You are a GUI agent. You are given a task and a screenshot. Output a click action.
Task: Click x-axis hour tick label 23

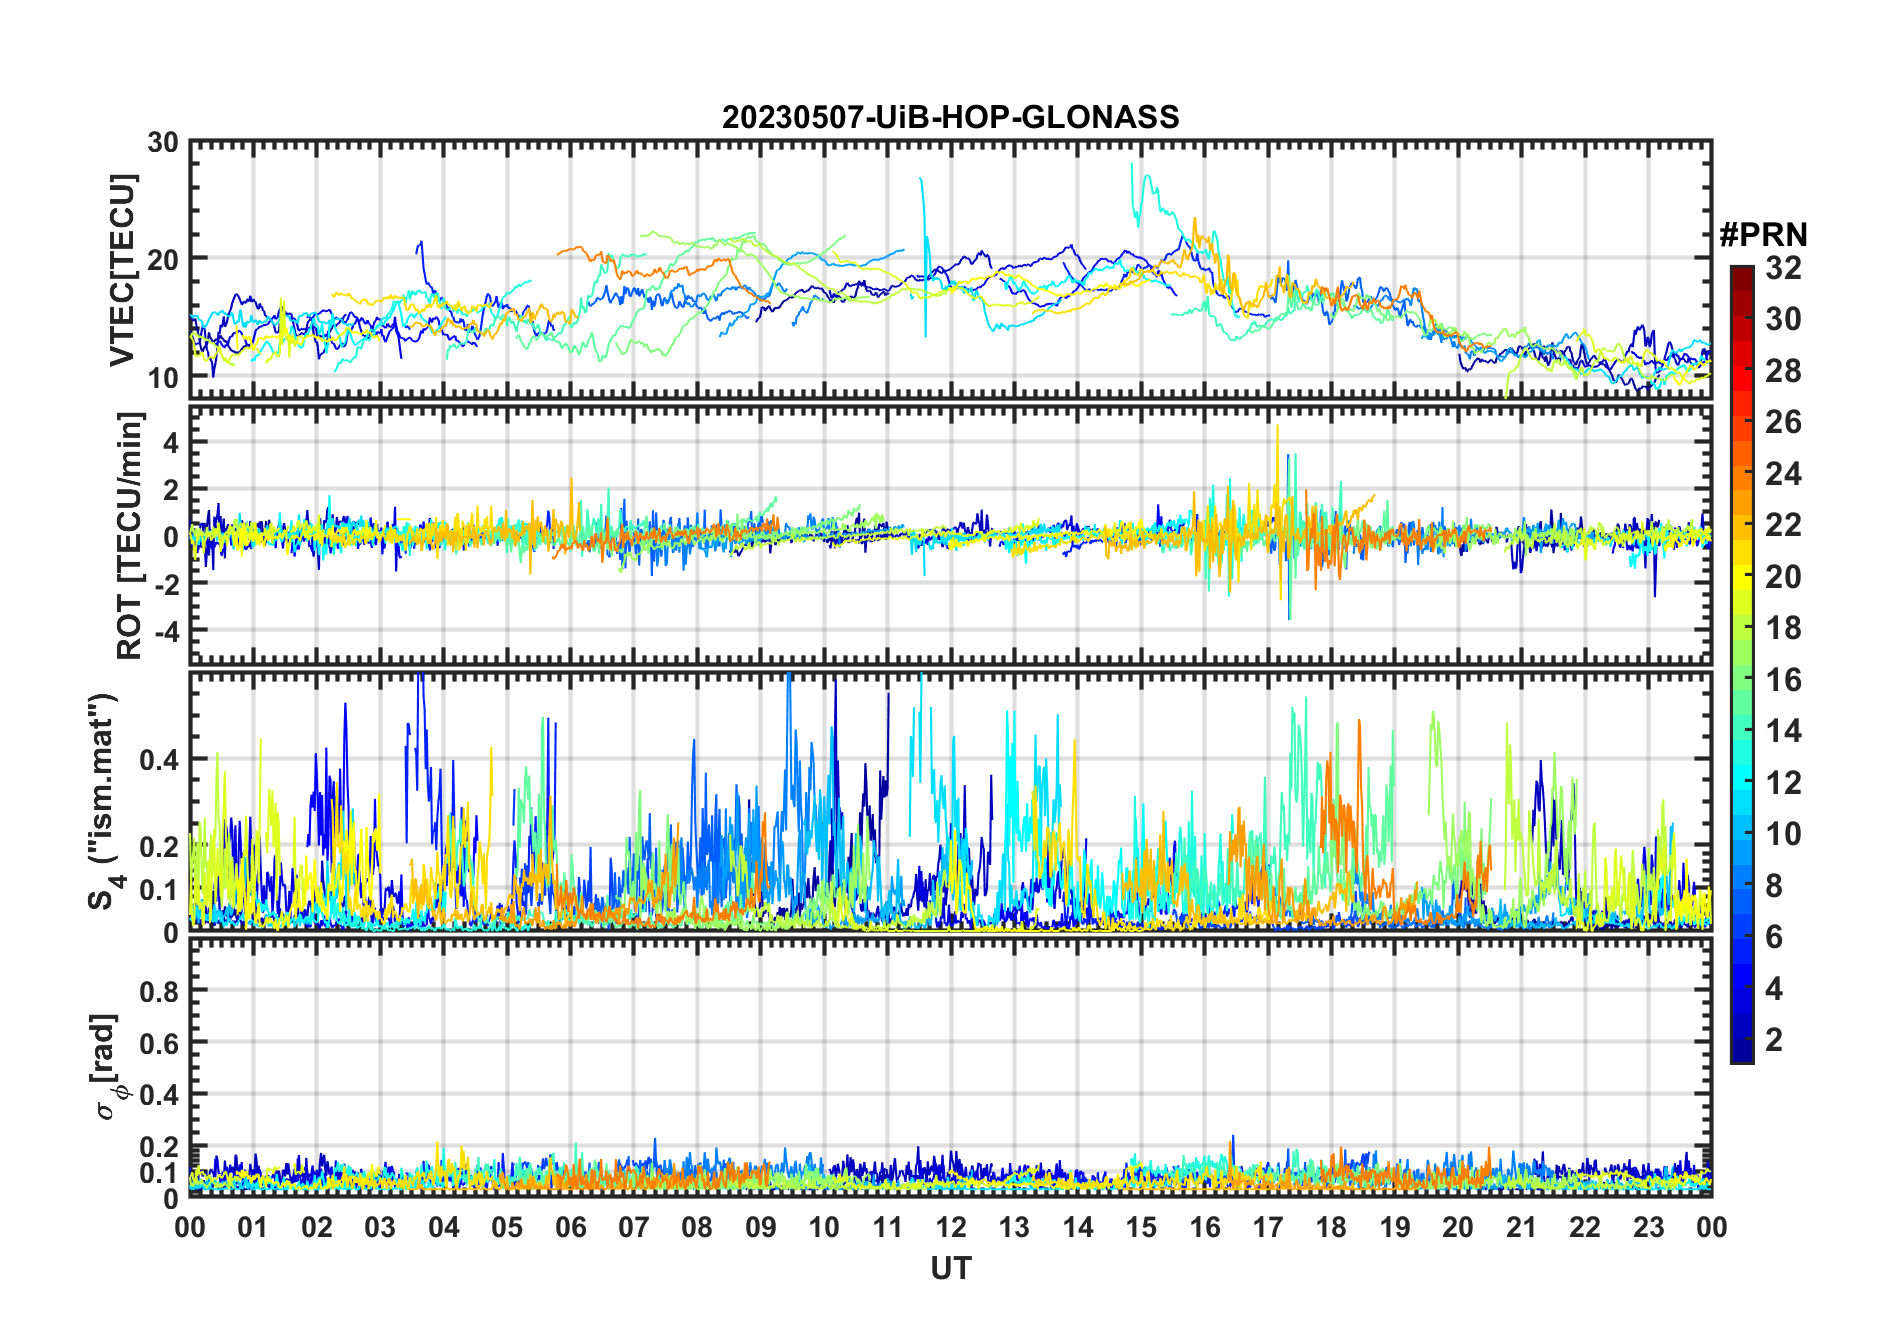1648,1228
